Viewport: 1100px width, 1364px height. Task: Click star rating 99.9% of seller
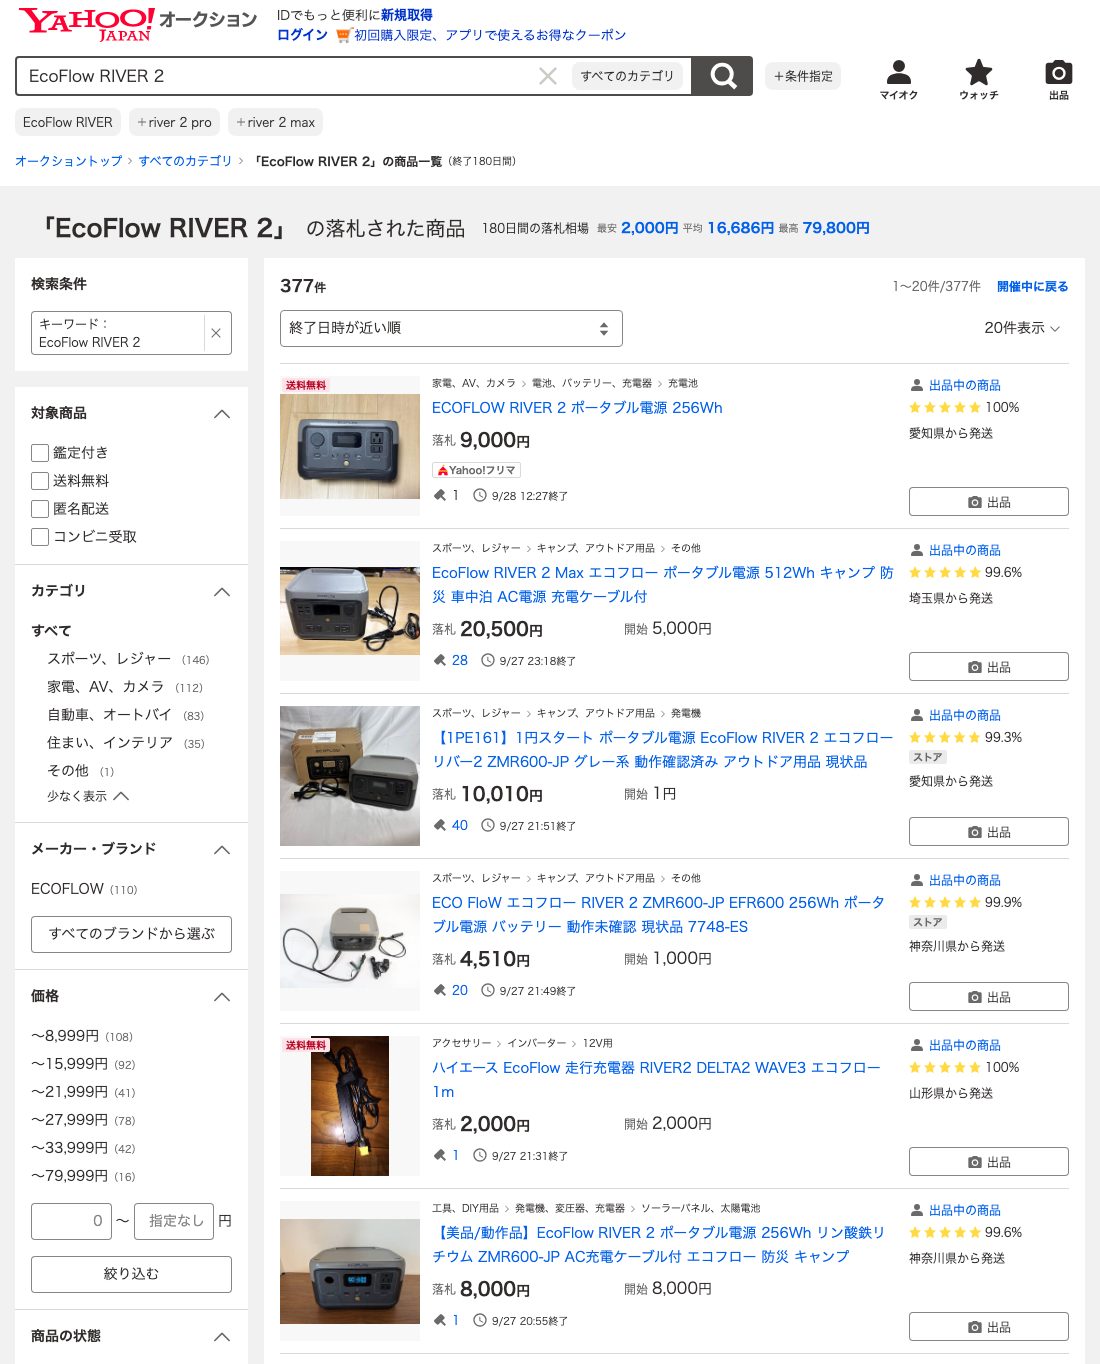coord(965,902)
